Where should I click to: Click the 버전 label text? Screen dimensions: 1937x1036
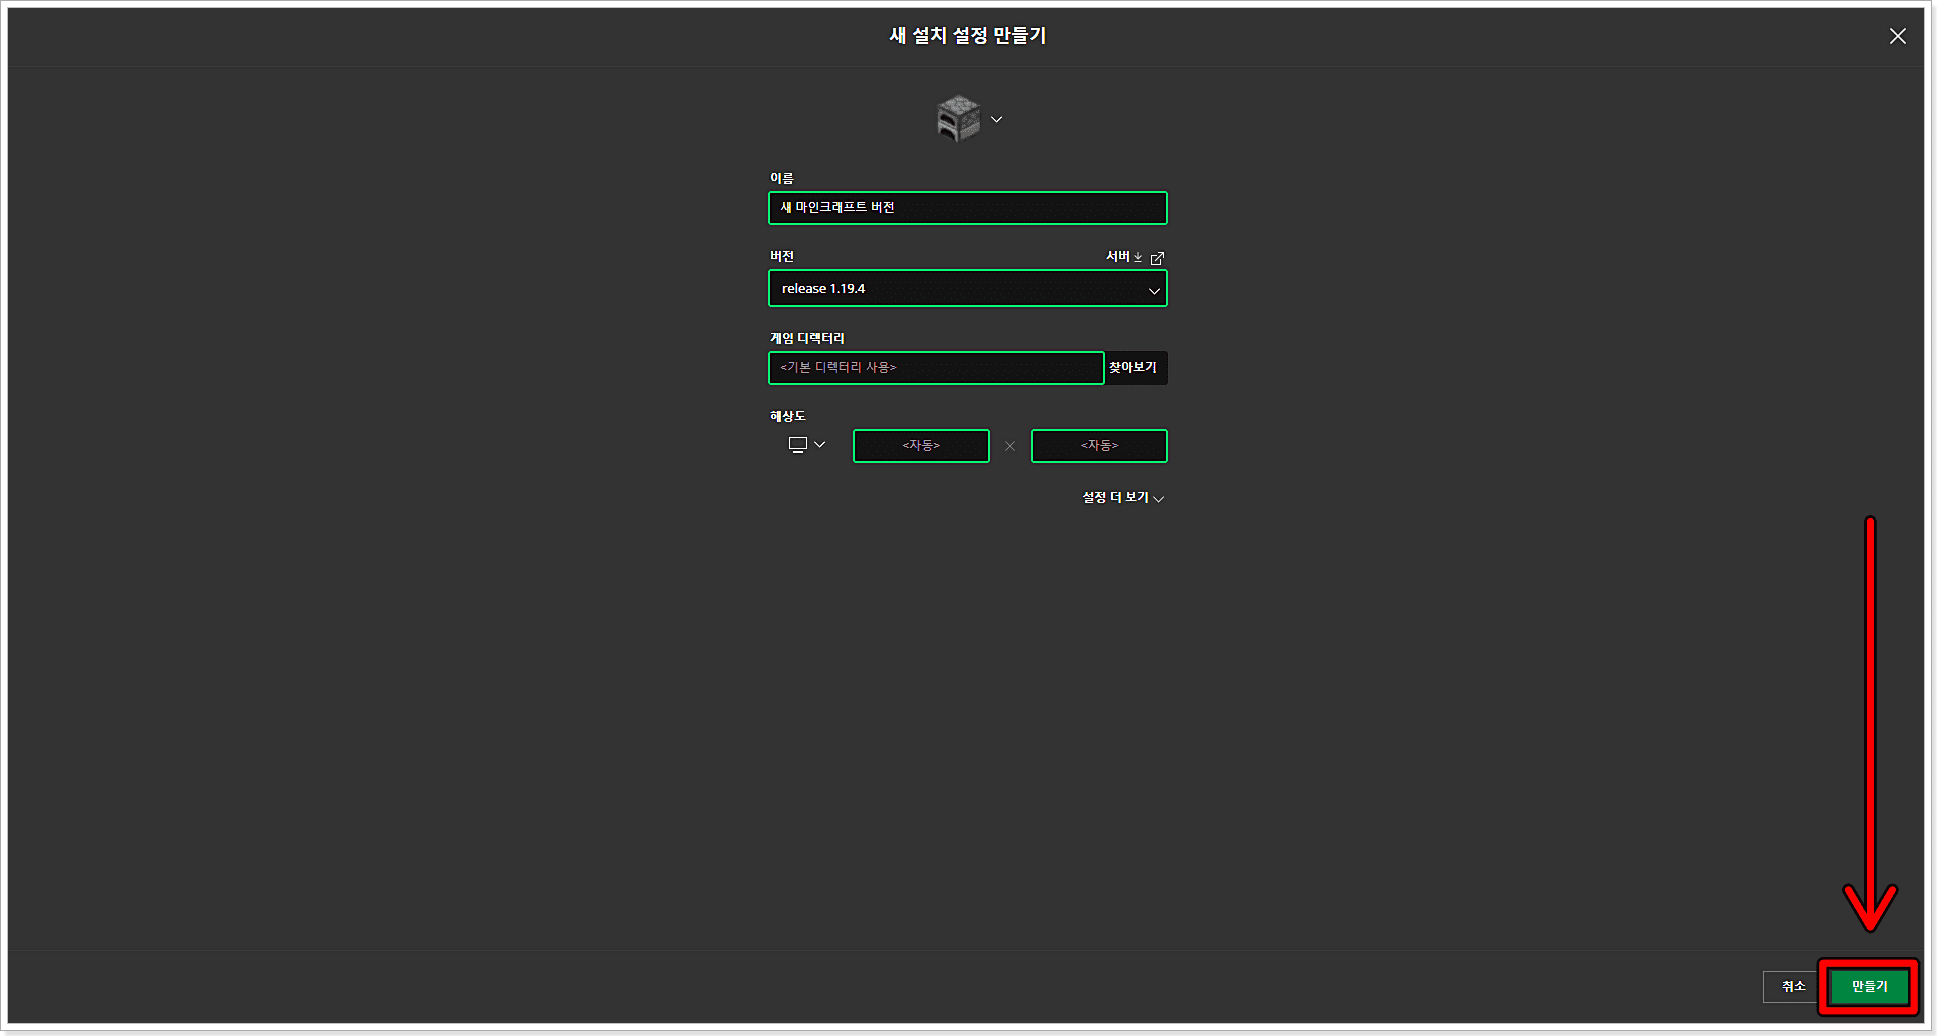click(x=782, y=257)
